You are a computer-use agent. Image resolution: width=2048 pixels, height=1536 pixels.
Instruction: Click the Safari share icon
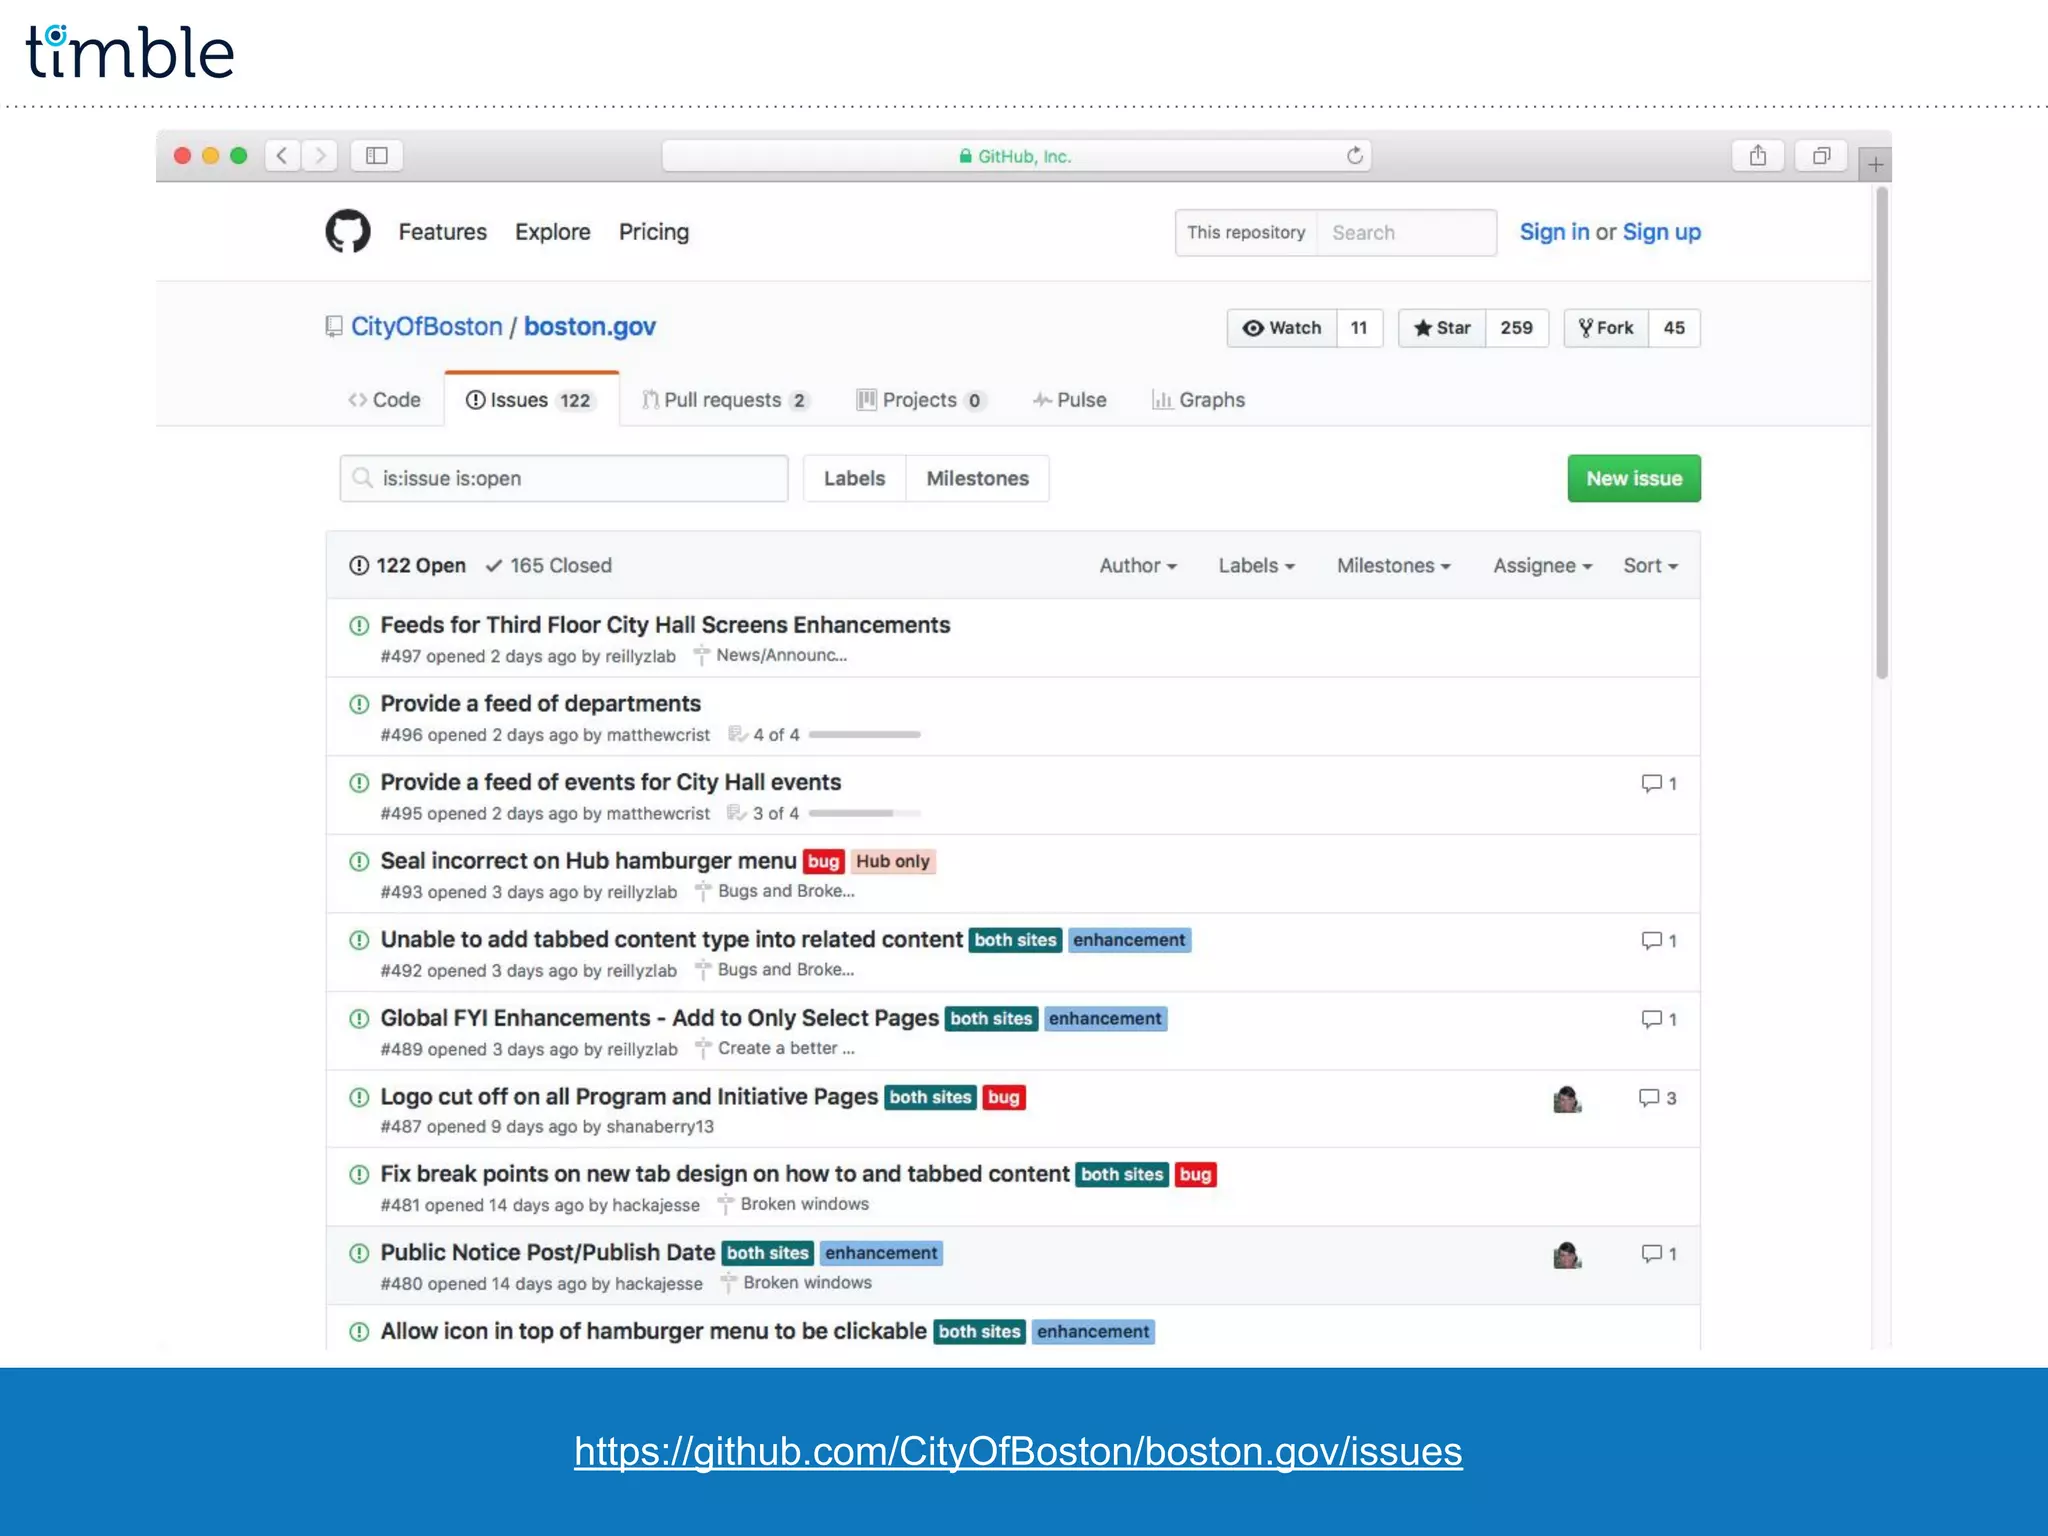coord(1757,155)
